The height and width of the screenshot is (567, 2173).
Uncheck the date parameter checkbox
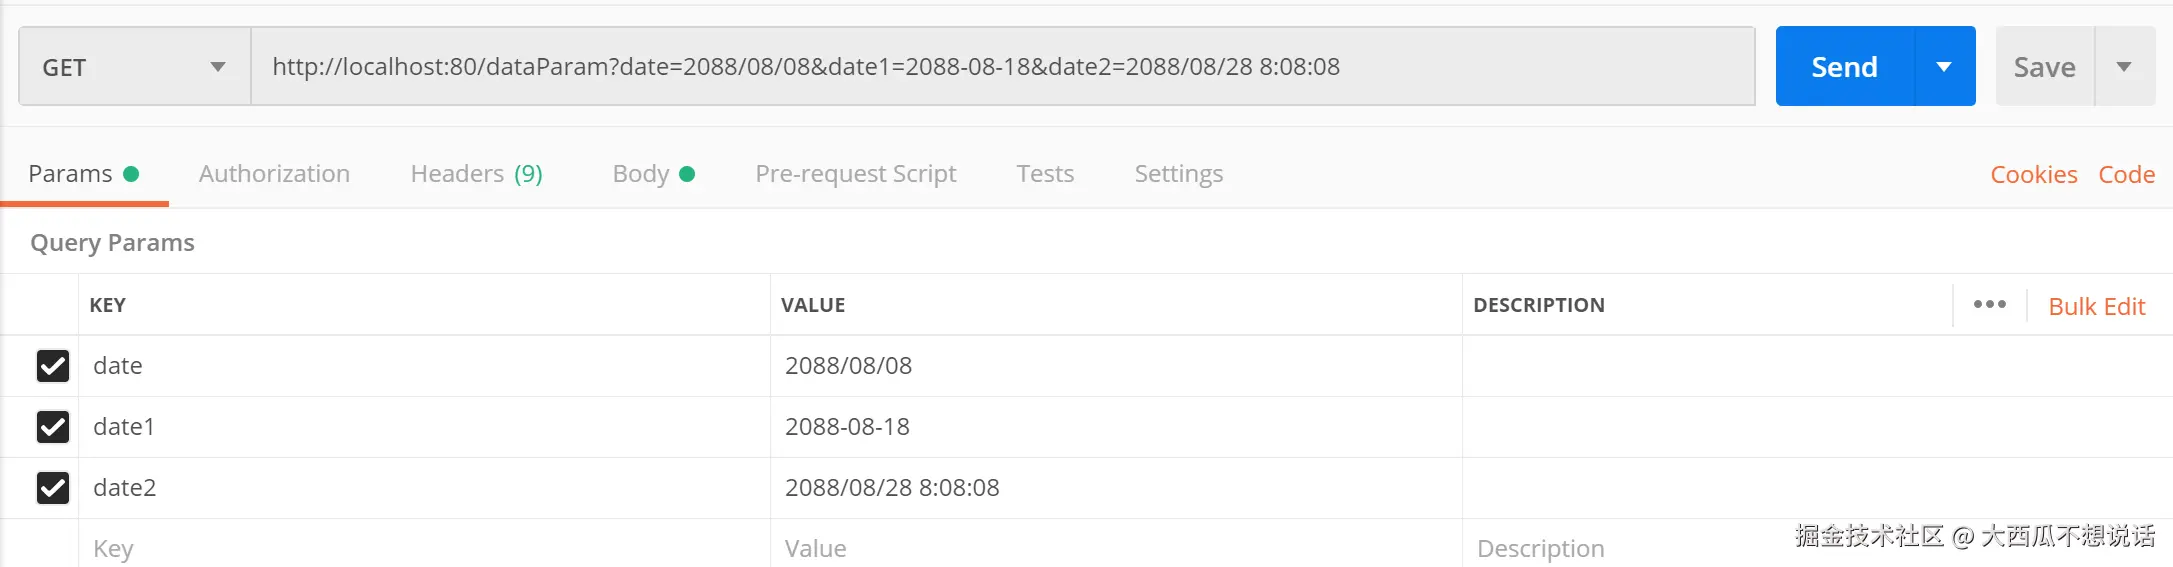[53, 366]
